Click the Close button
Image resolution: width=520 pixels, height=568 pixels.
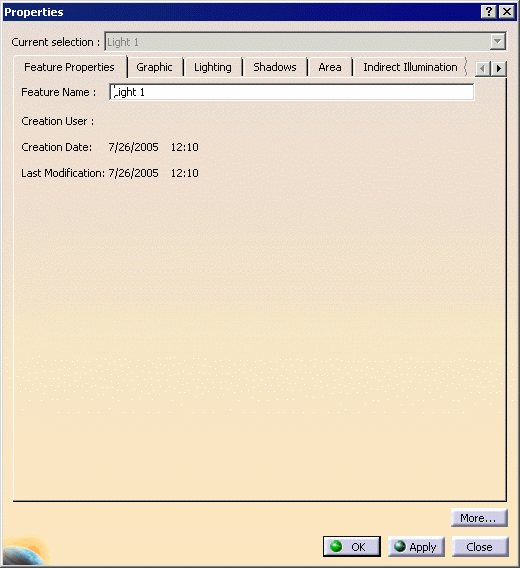[x=480, y=547]
